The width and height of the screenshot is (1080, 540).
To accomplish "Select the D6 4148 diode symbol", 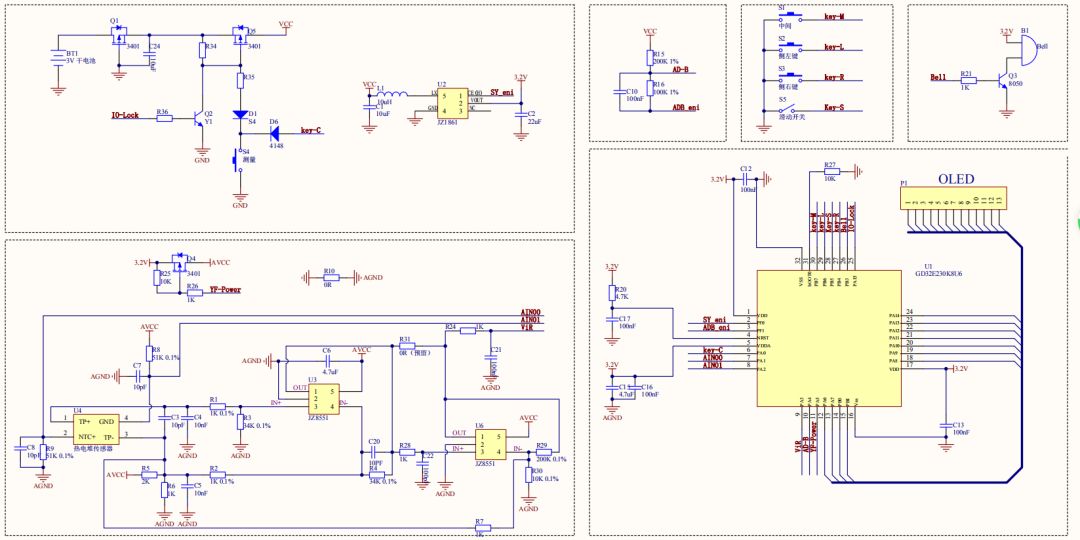I will (x=274, y=132).
